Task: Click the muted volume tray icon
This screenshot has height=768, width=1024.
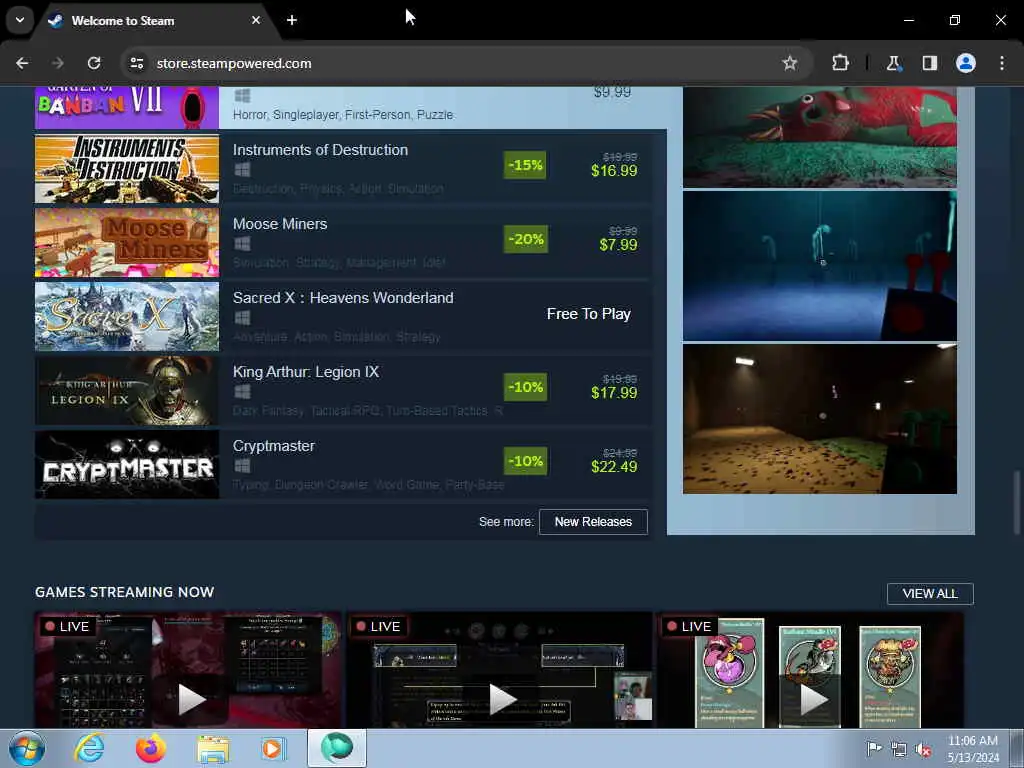Action: click(x=923, y=750)
